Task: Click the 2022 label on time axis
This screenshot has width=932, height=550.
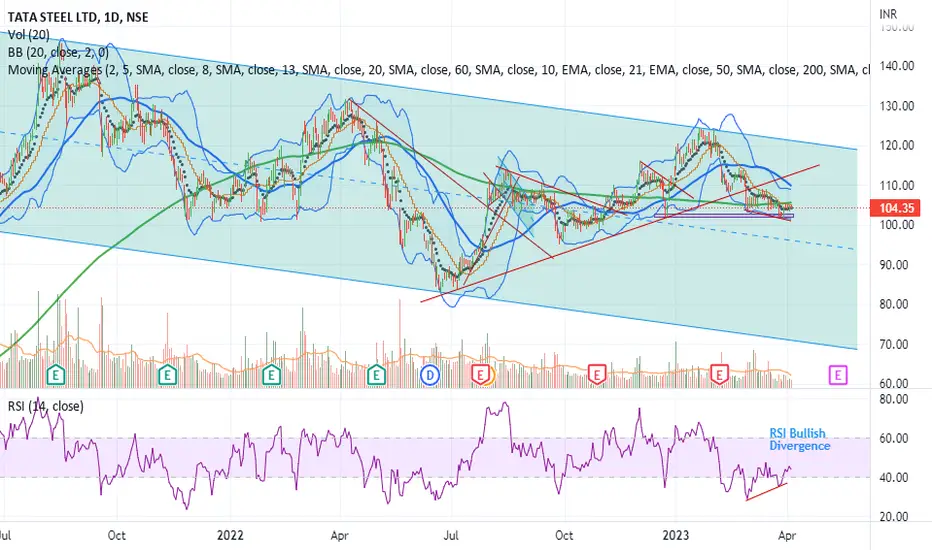Action: click(x=230, y=535)
